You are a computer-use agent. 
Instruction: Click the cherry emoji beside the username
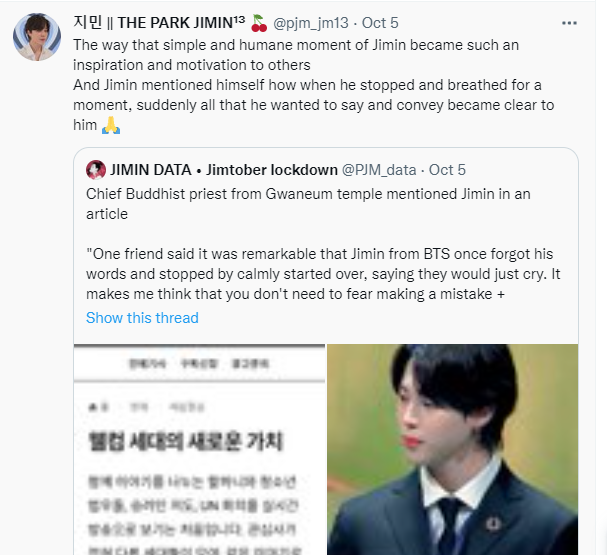click(259, 23)
